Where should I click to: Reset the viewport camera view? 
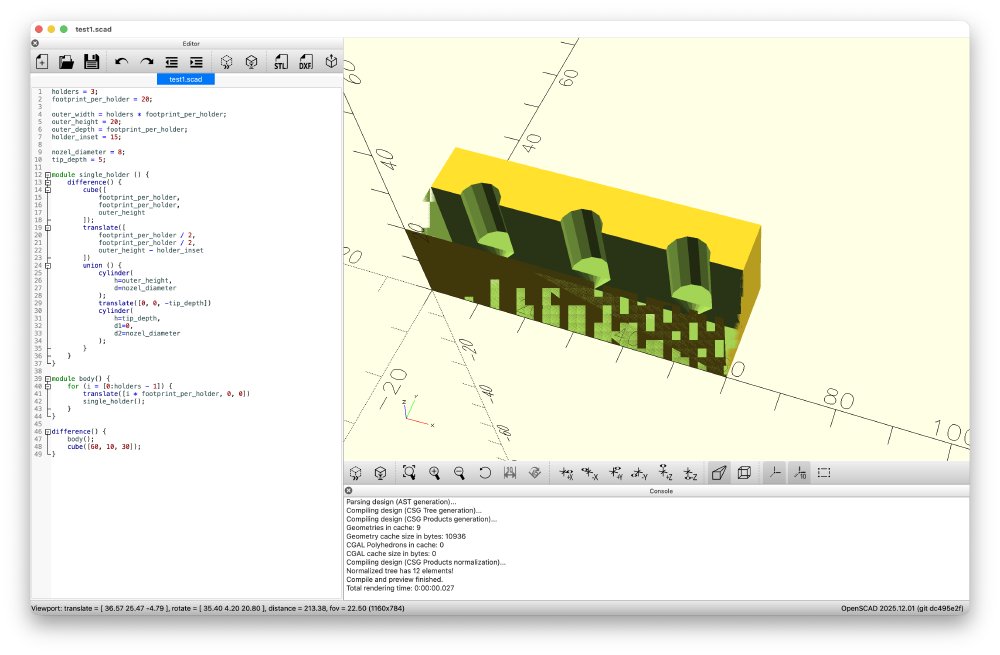[485, 471]
